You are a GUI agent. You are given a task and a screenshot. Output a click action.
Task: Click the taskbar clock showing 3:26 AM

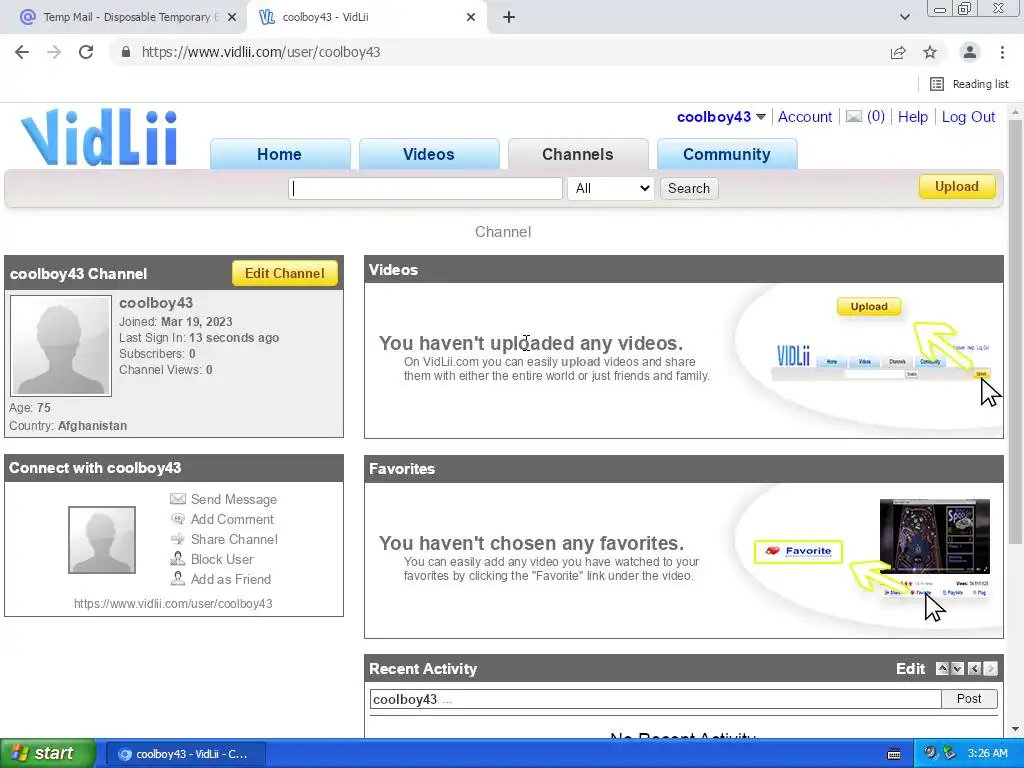pyautogui.click(x=987, y=753)
